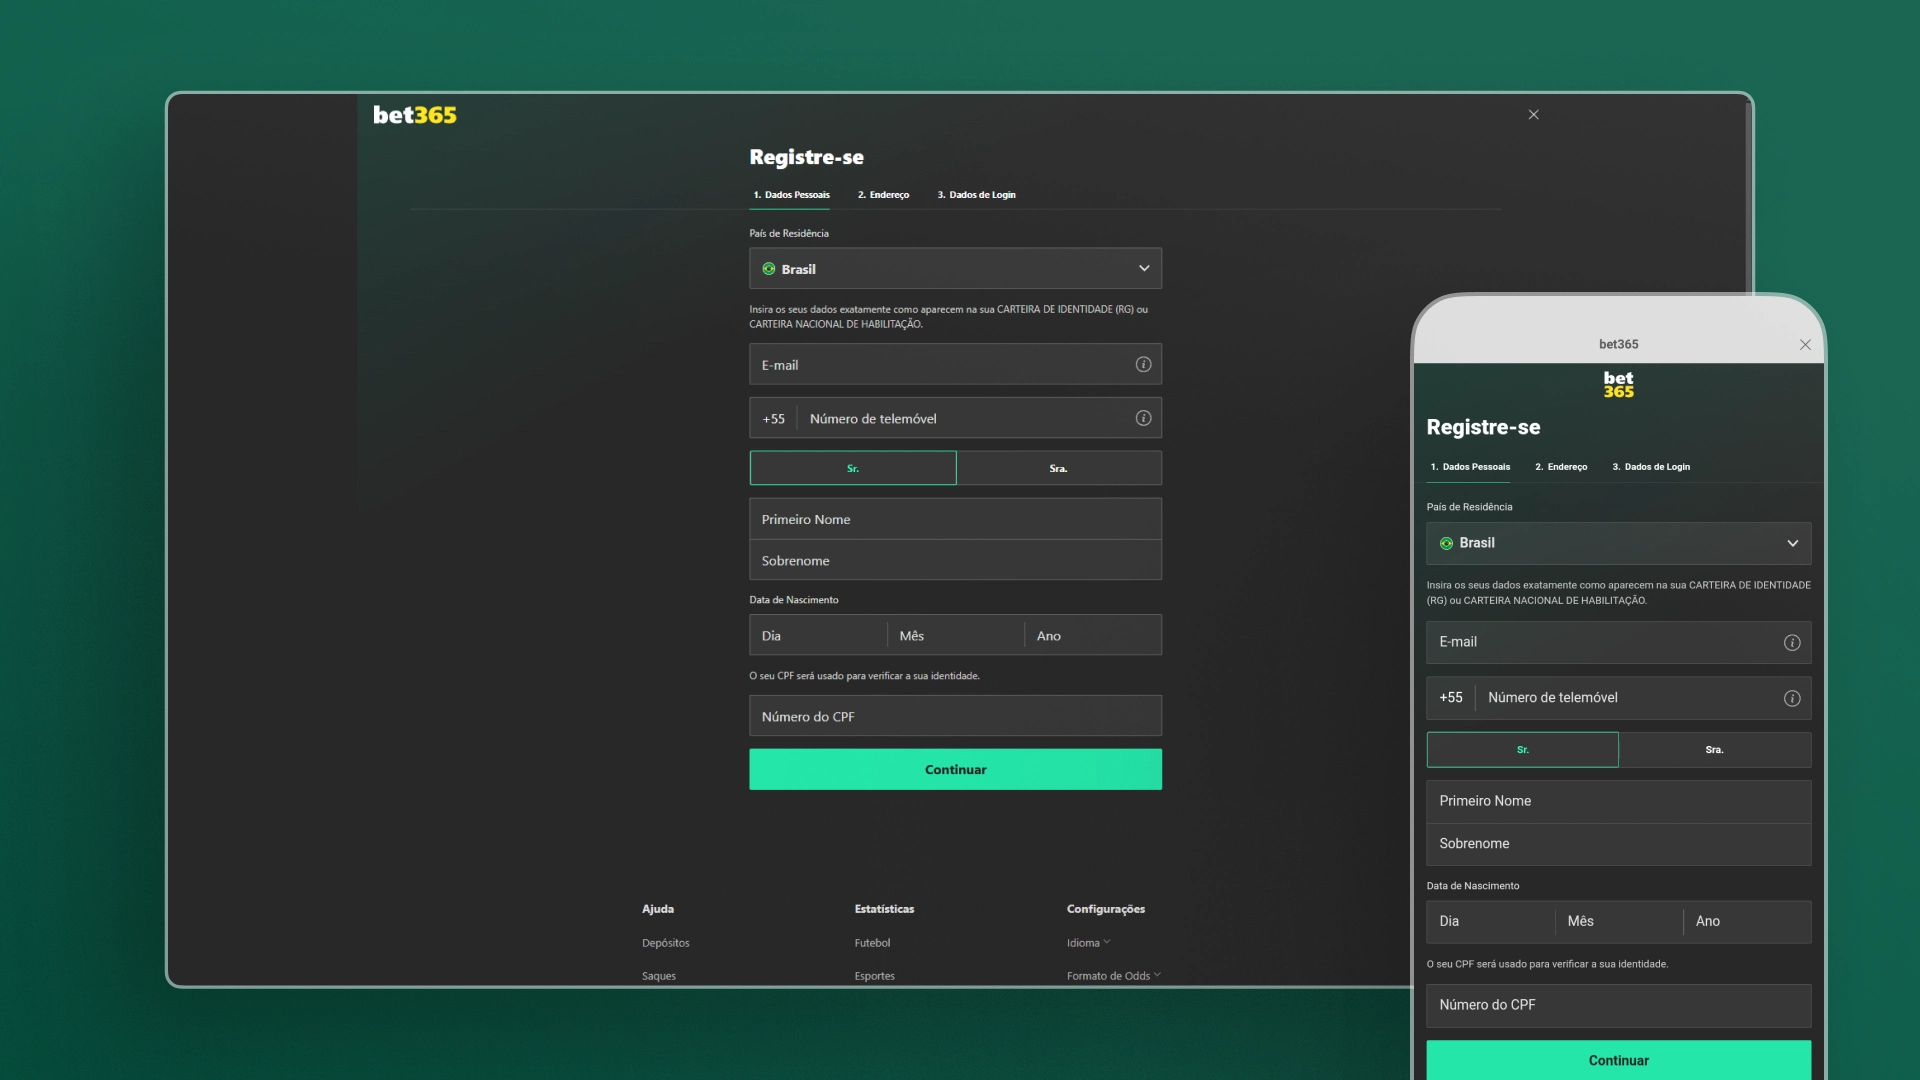Expand the Idioma setting in footer
The height and width of the screenshot is (1080, 1920).
(x=1088, y=943)
